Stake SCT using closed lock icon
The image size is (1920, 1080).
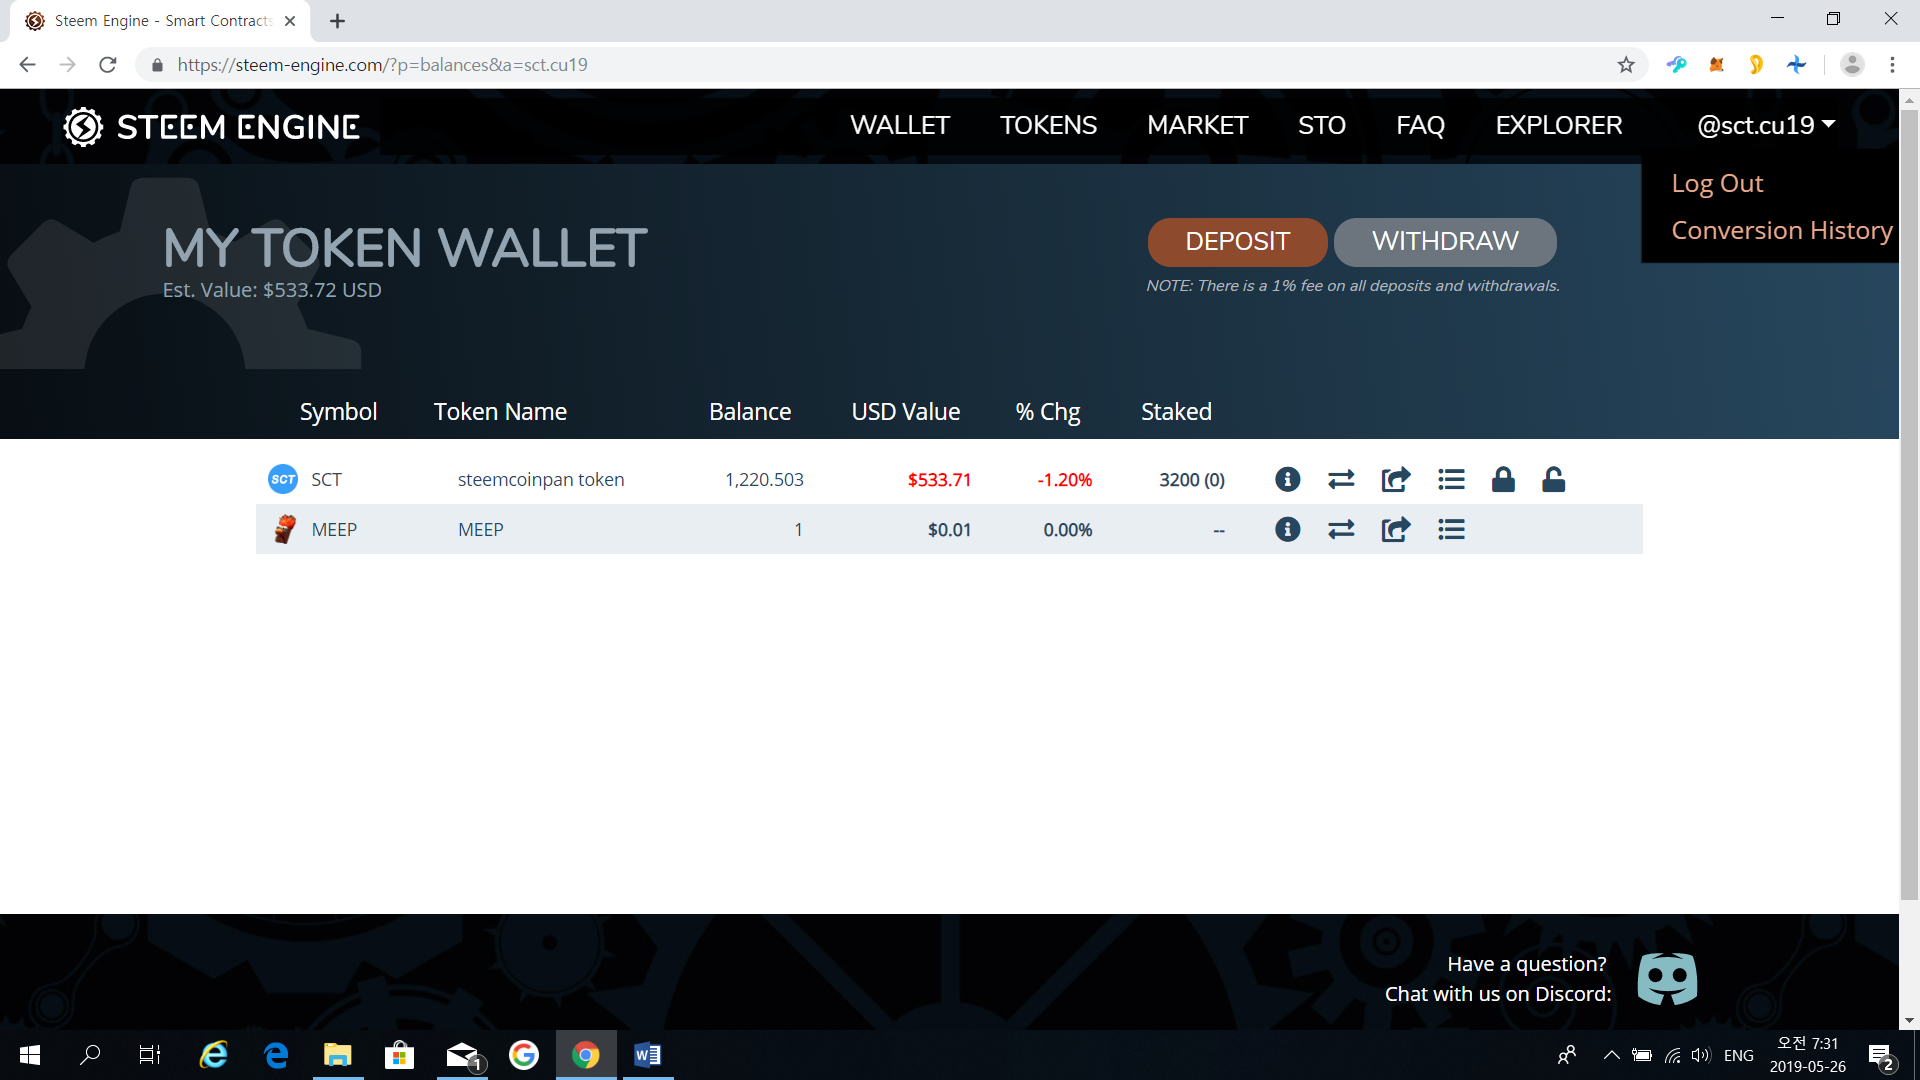(1503, 479)
